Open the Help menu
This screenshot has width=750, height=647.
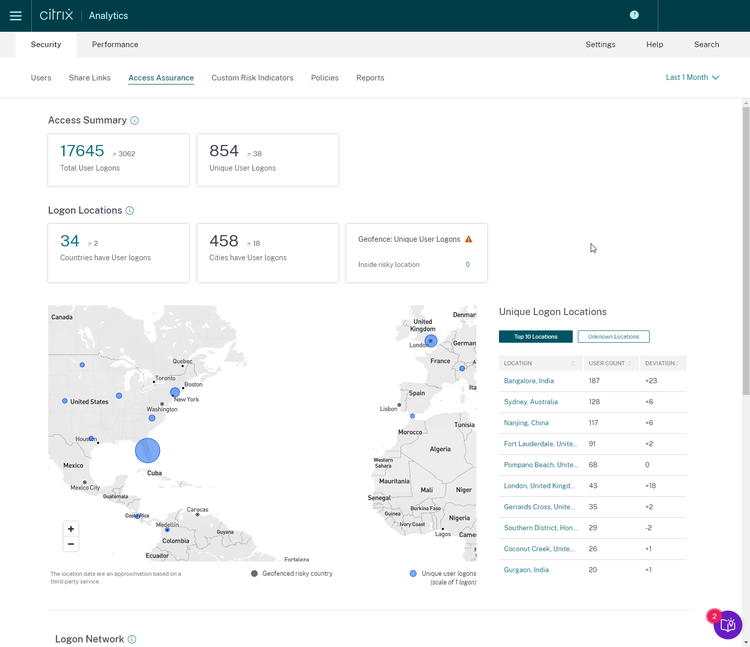tap(654, 44)
